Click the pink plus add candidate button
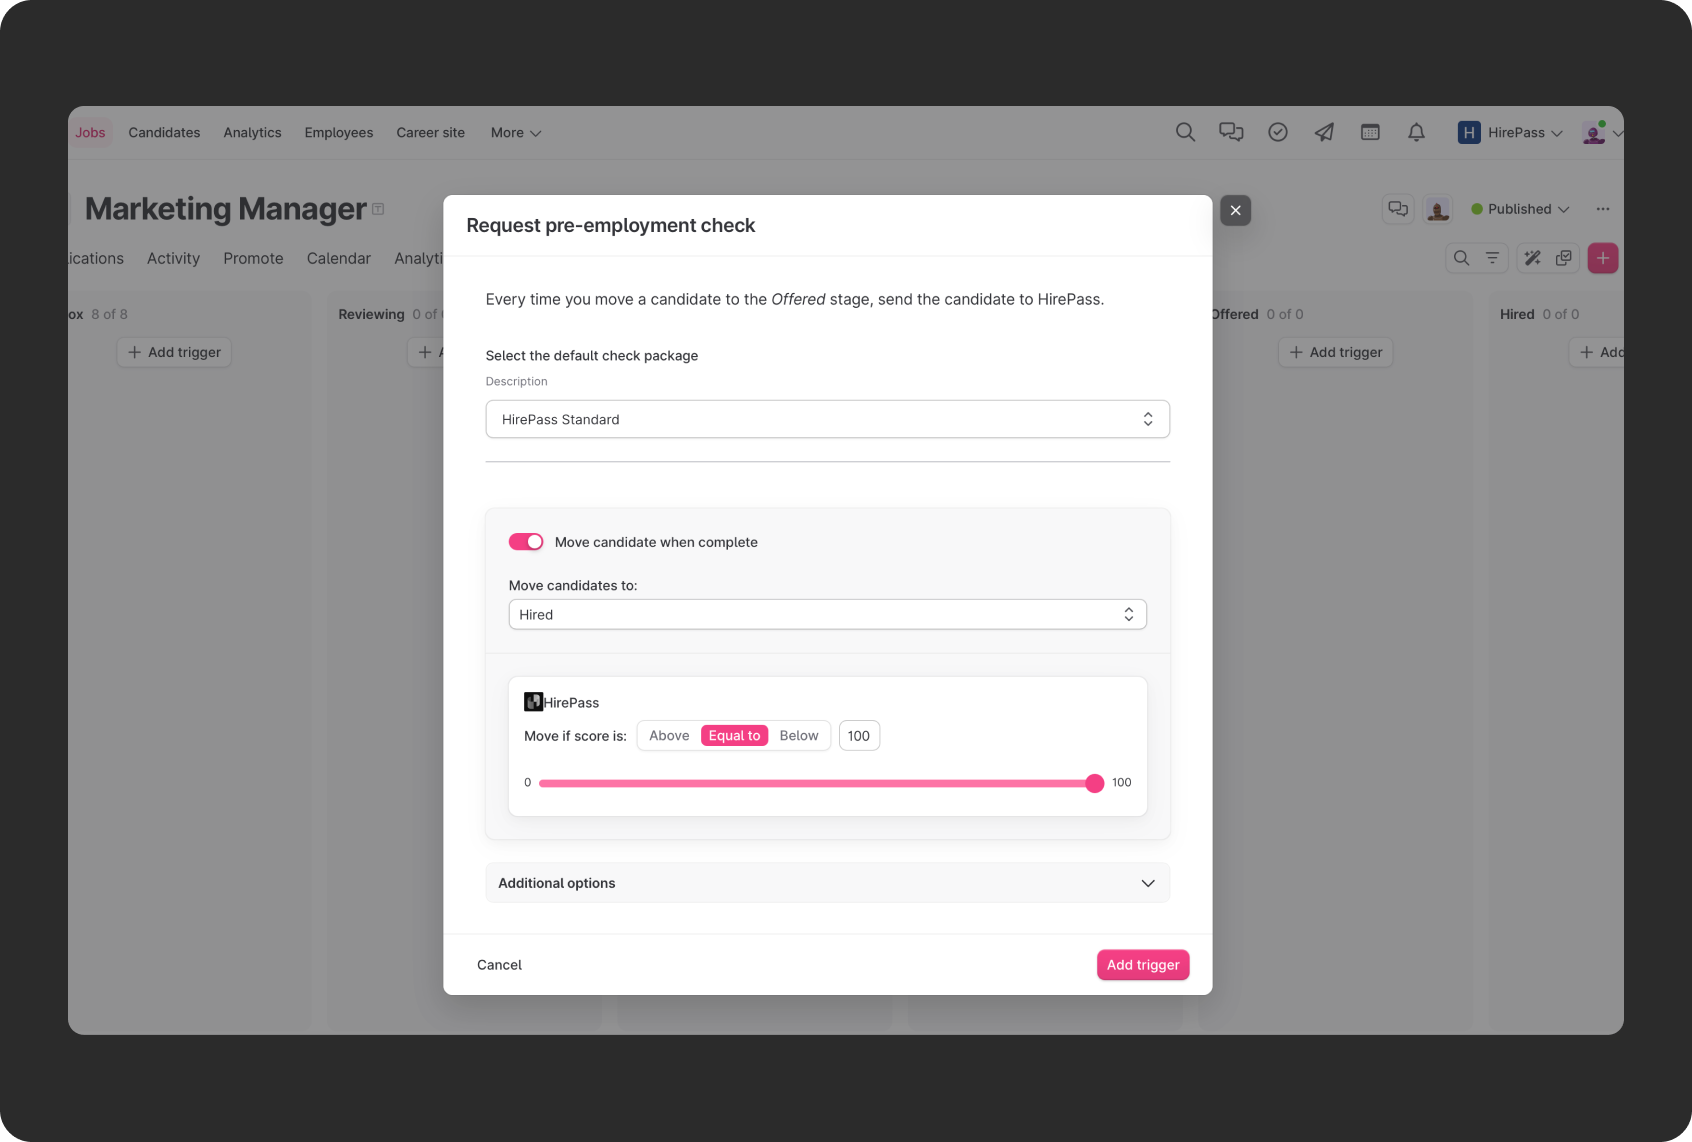 [x=1603, y=258]
